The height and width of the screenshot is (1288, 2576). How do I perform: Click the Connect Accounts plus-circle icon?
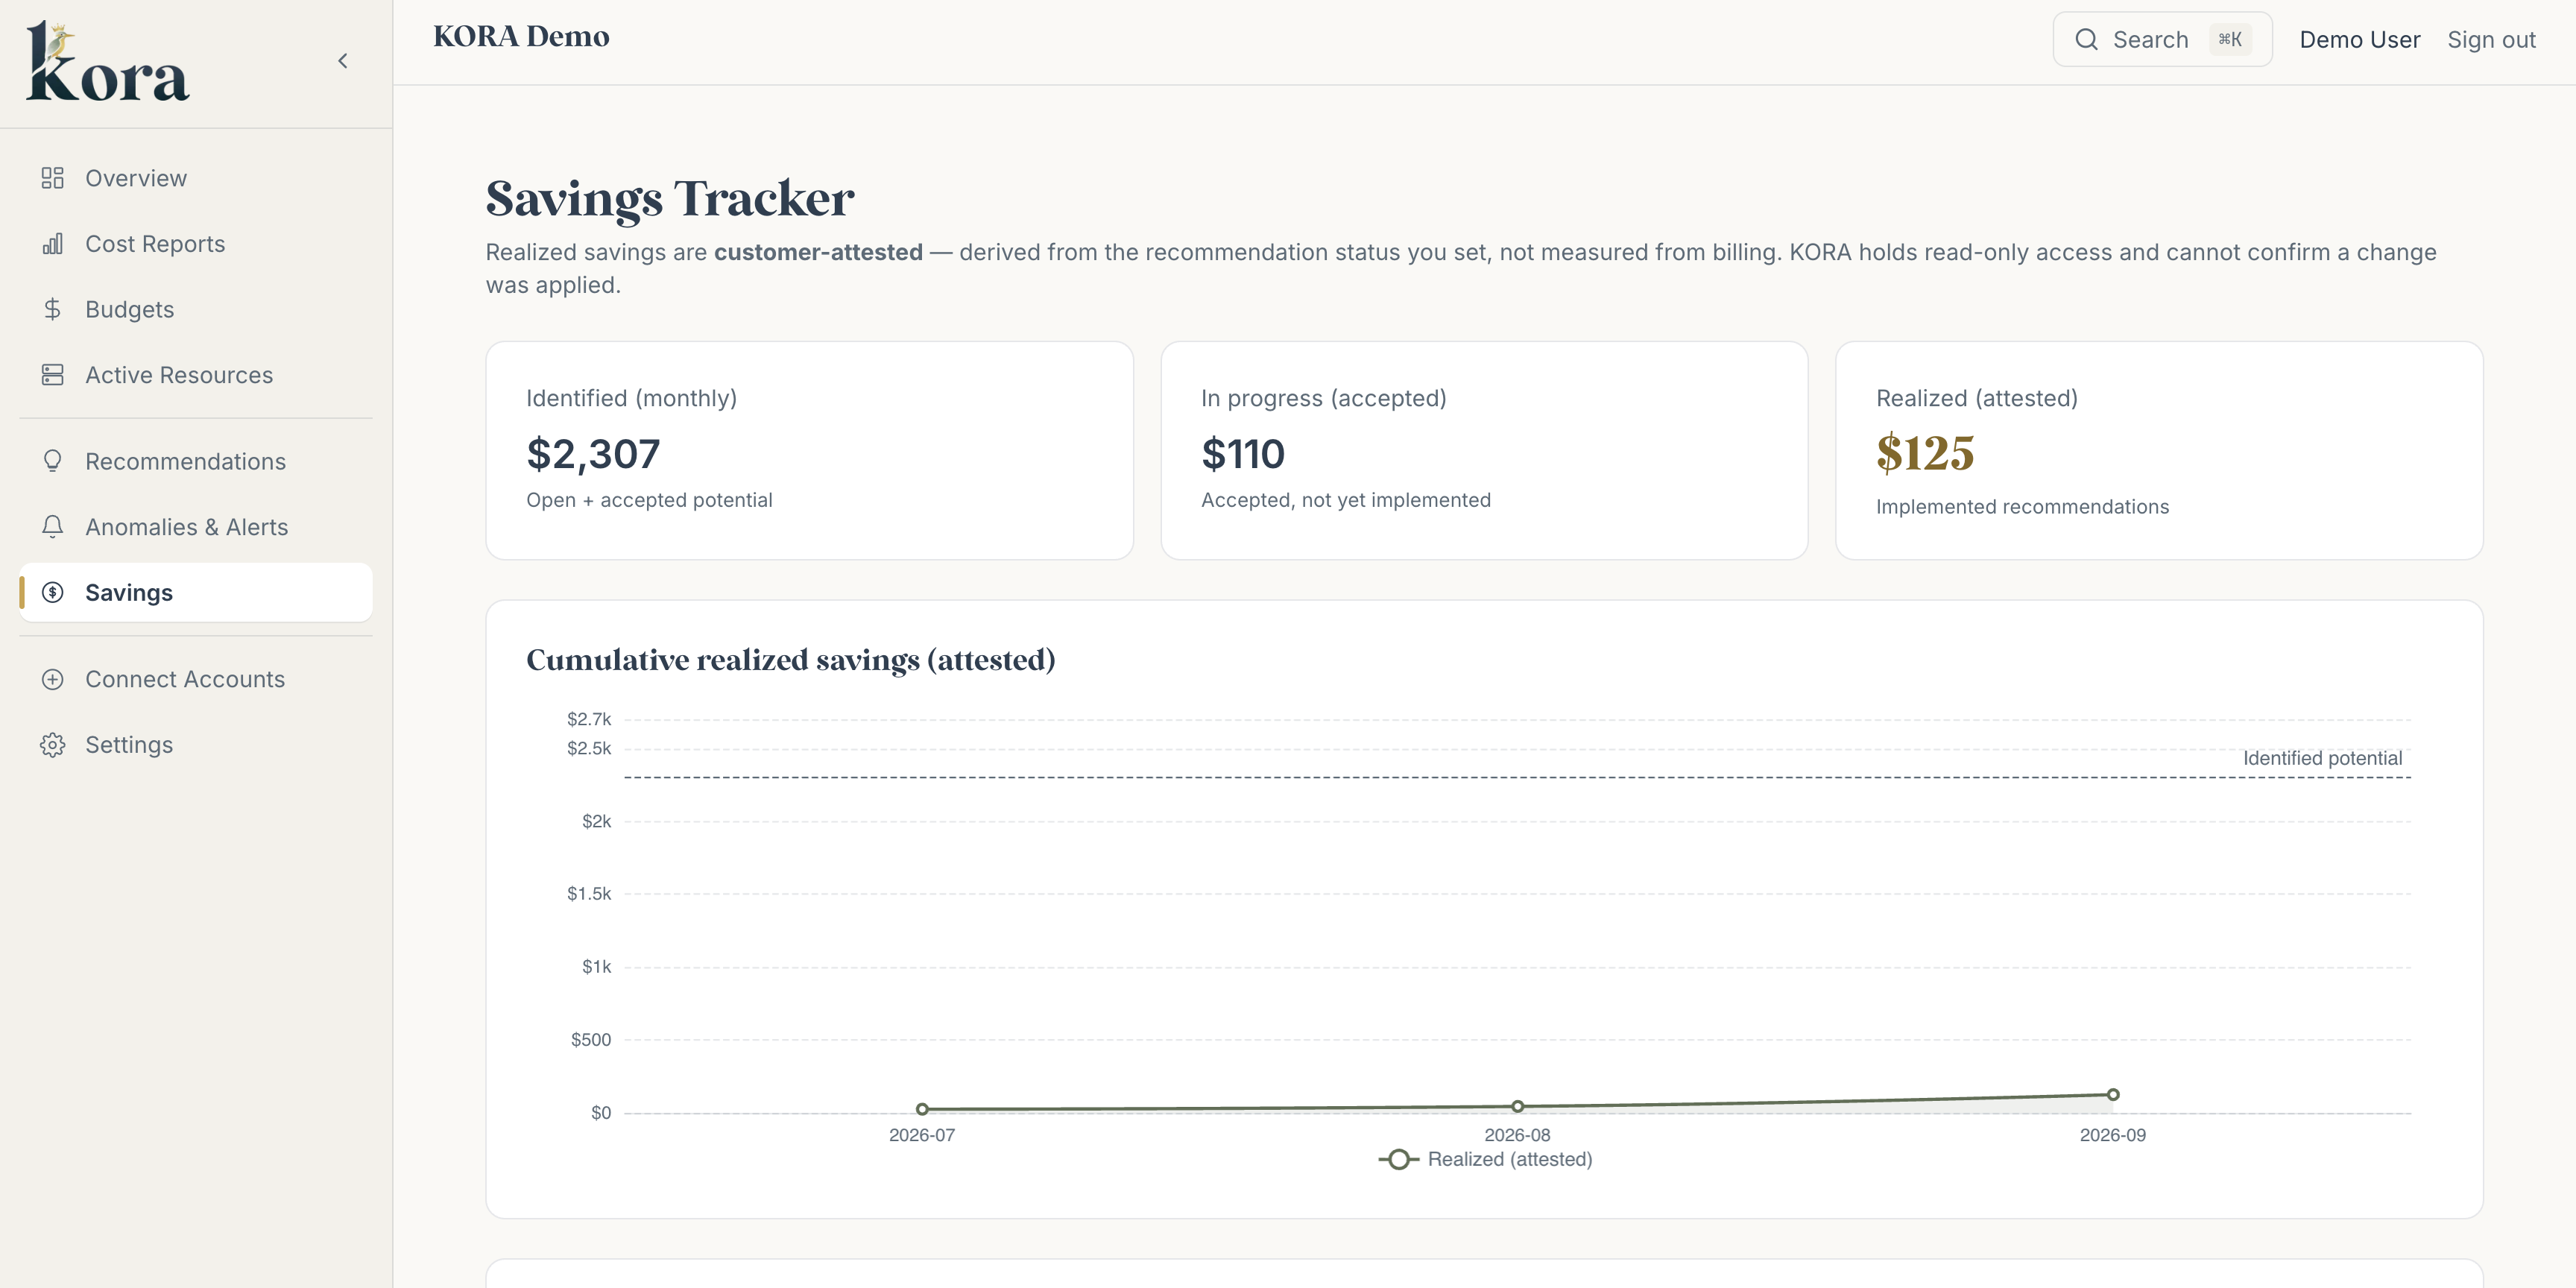point(52,679)
